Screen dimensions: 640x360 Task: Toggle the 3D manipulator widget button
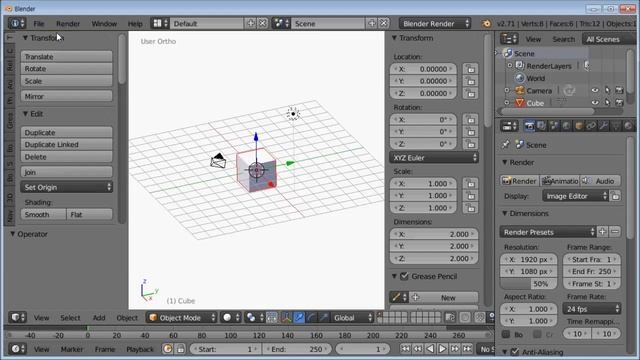tap(286, 318)
